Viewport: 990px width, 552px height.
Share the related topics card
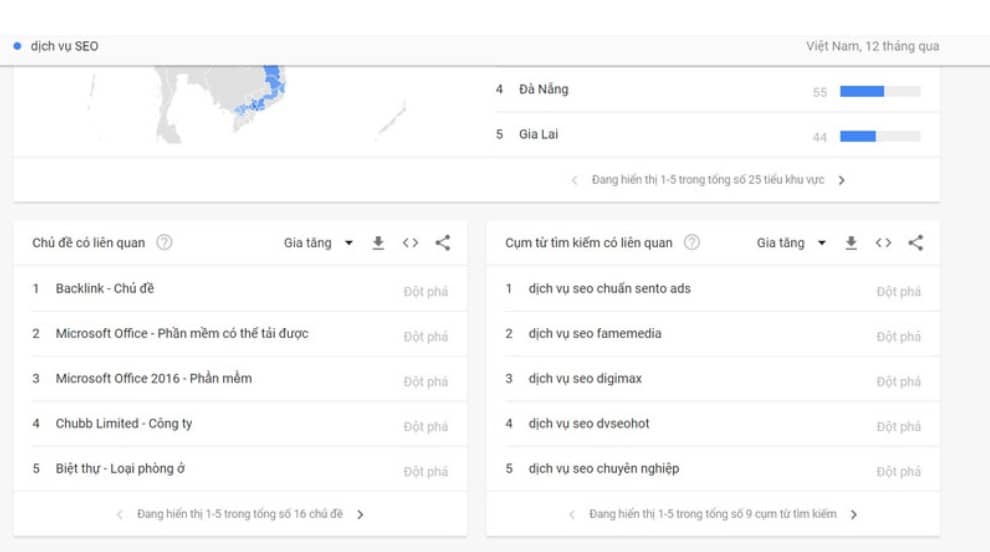pyautogui.click(x=443, y=243)
